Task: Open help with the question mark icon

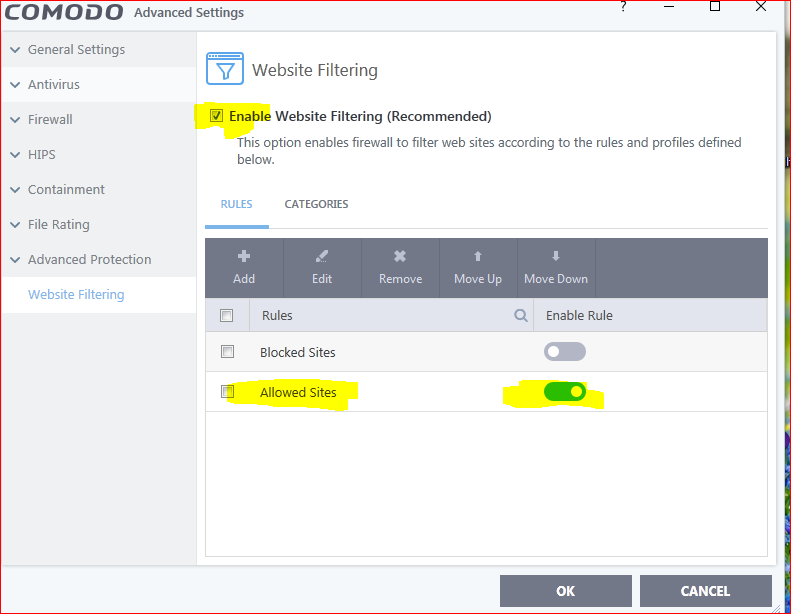Action: tap(624, 7)
